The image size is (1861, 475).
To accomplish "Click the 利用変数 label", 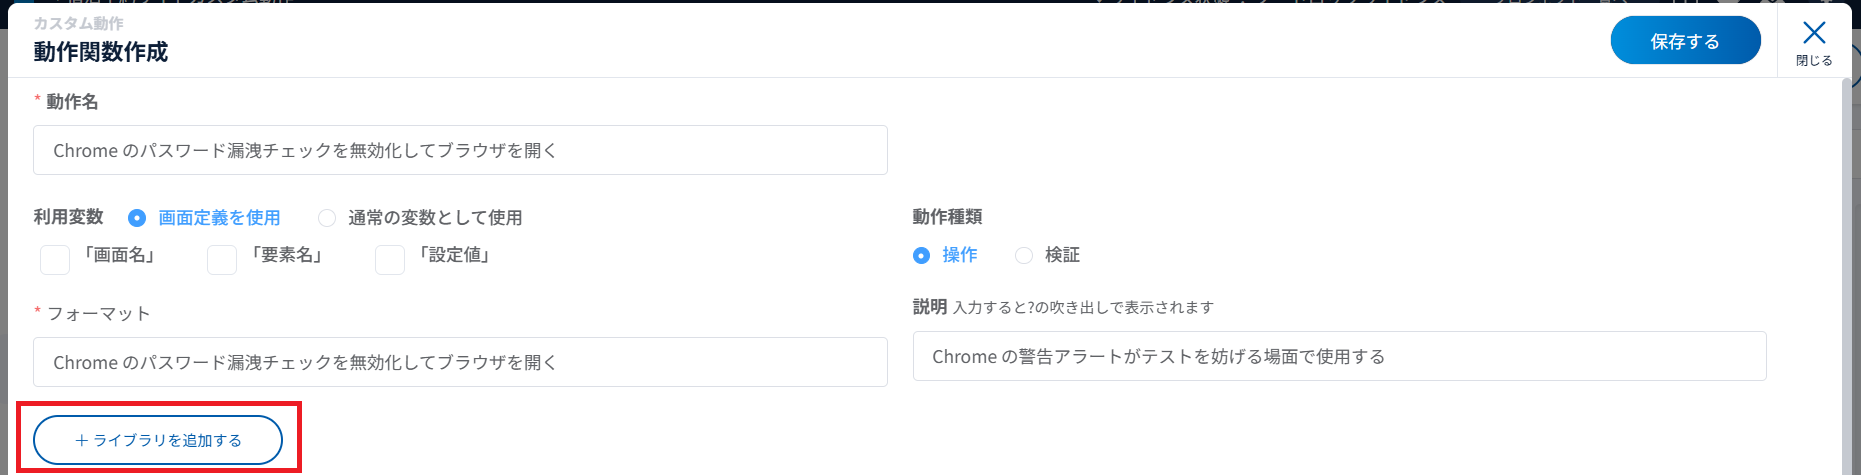I will (x=68, y=217).
